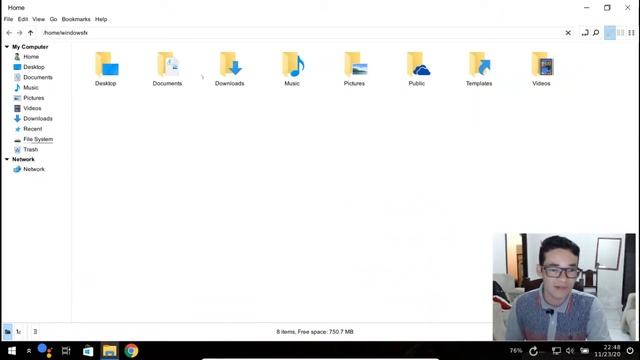
Task: Open task view on taskbar
Action: [66, 351]
